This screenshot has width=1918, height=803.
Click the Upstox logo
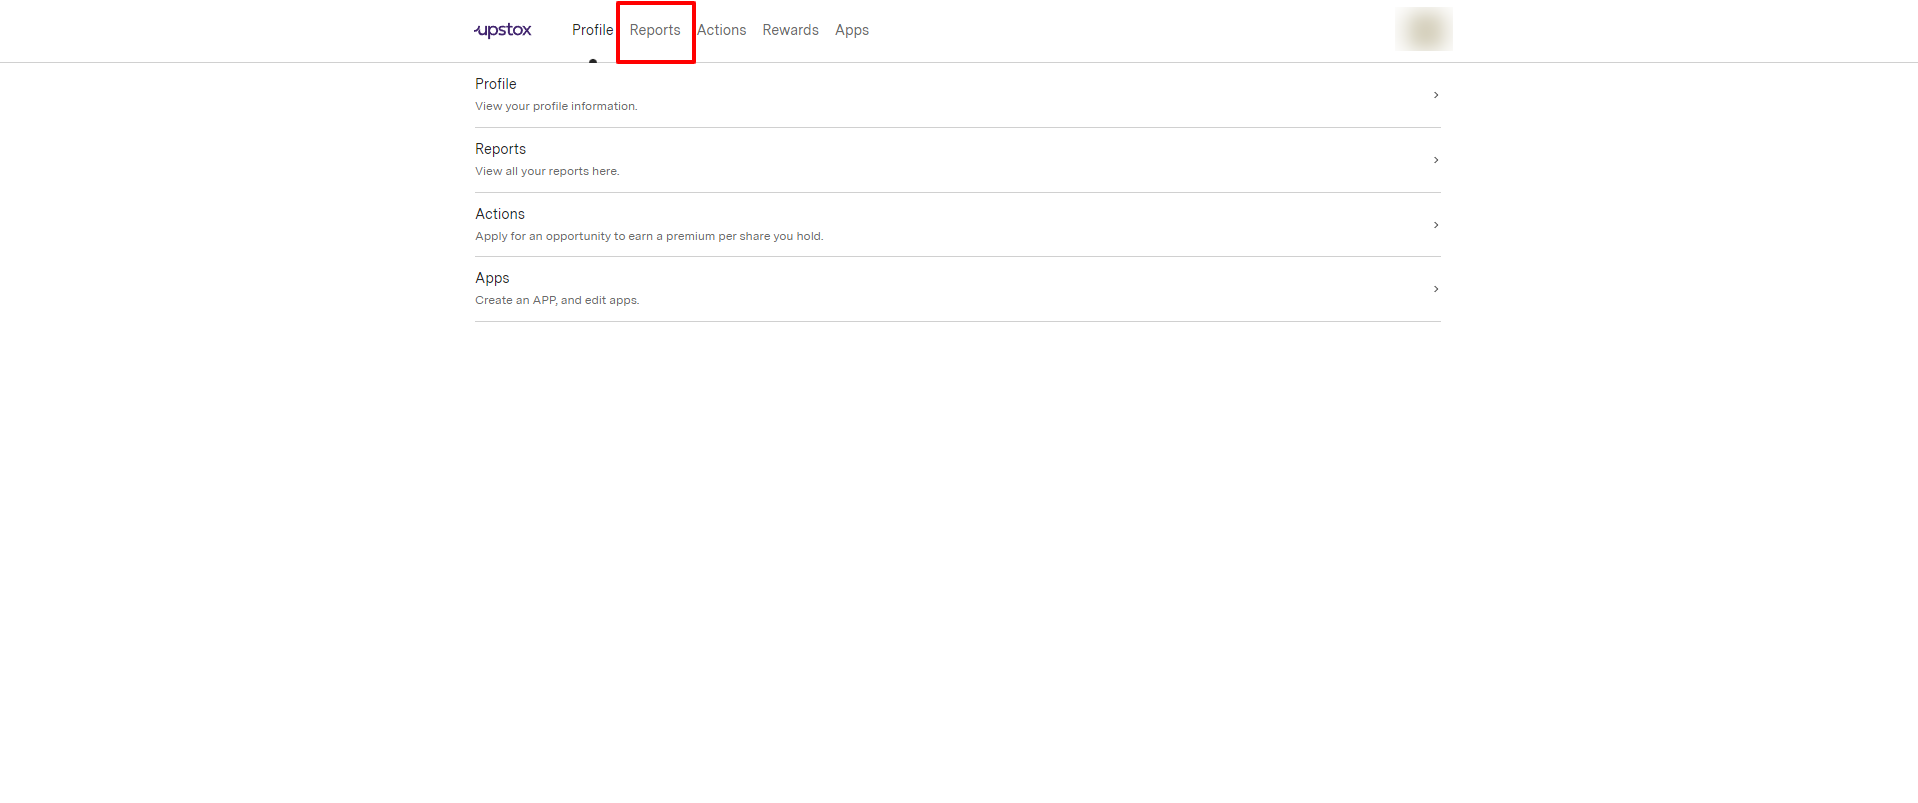pos(503,30)
